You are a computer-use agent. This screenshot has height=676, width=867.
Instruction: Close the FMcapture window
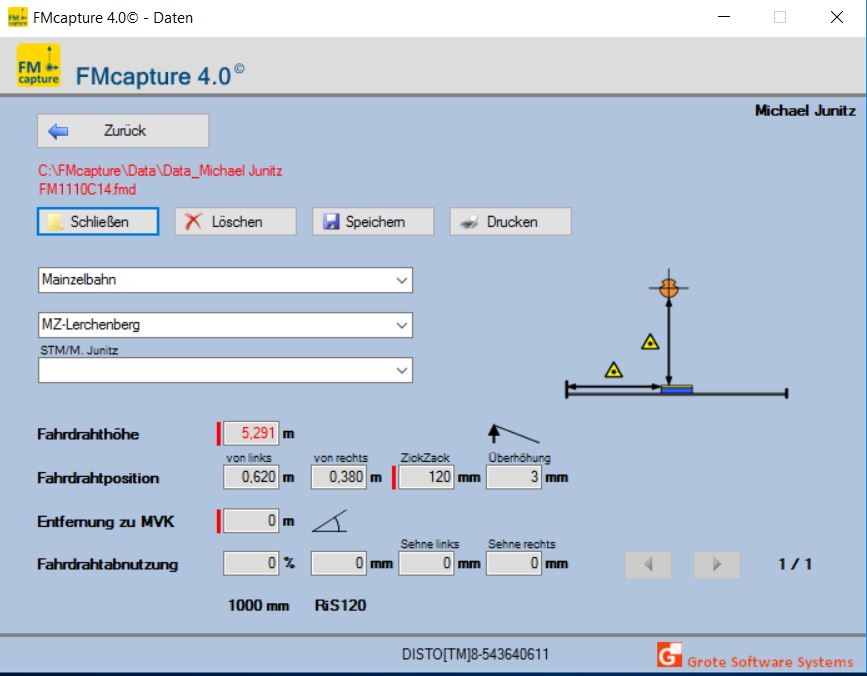[837, 17]
